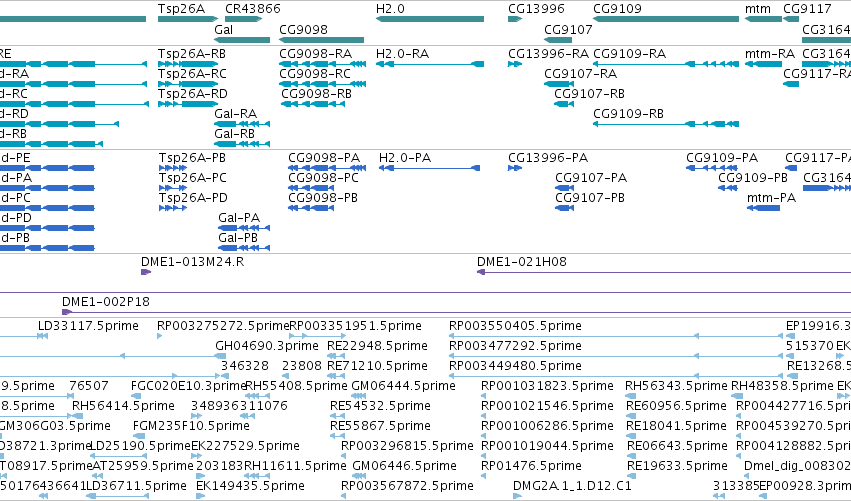Select protein CG9098-PC

tap(323, 178)
